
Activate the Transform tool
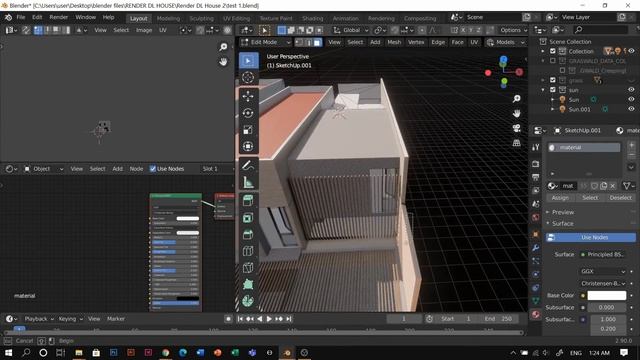click(248, 146)
